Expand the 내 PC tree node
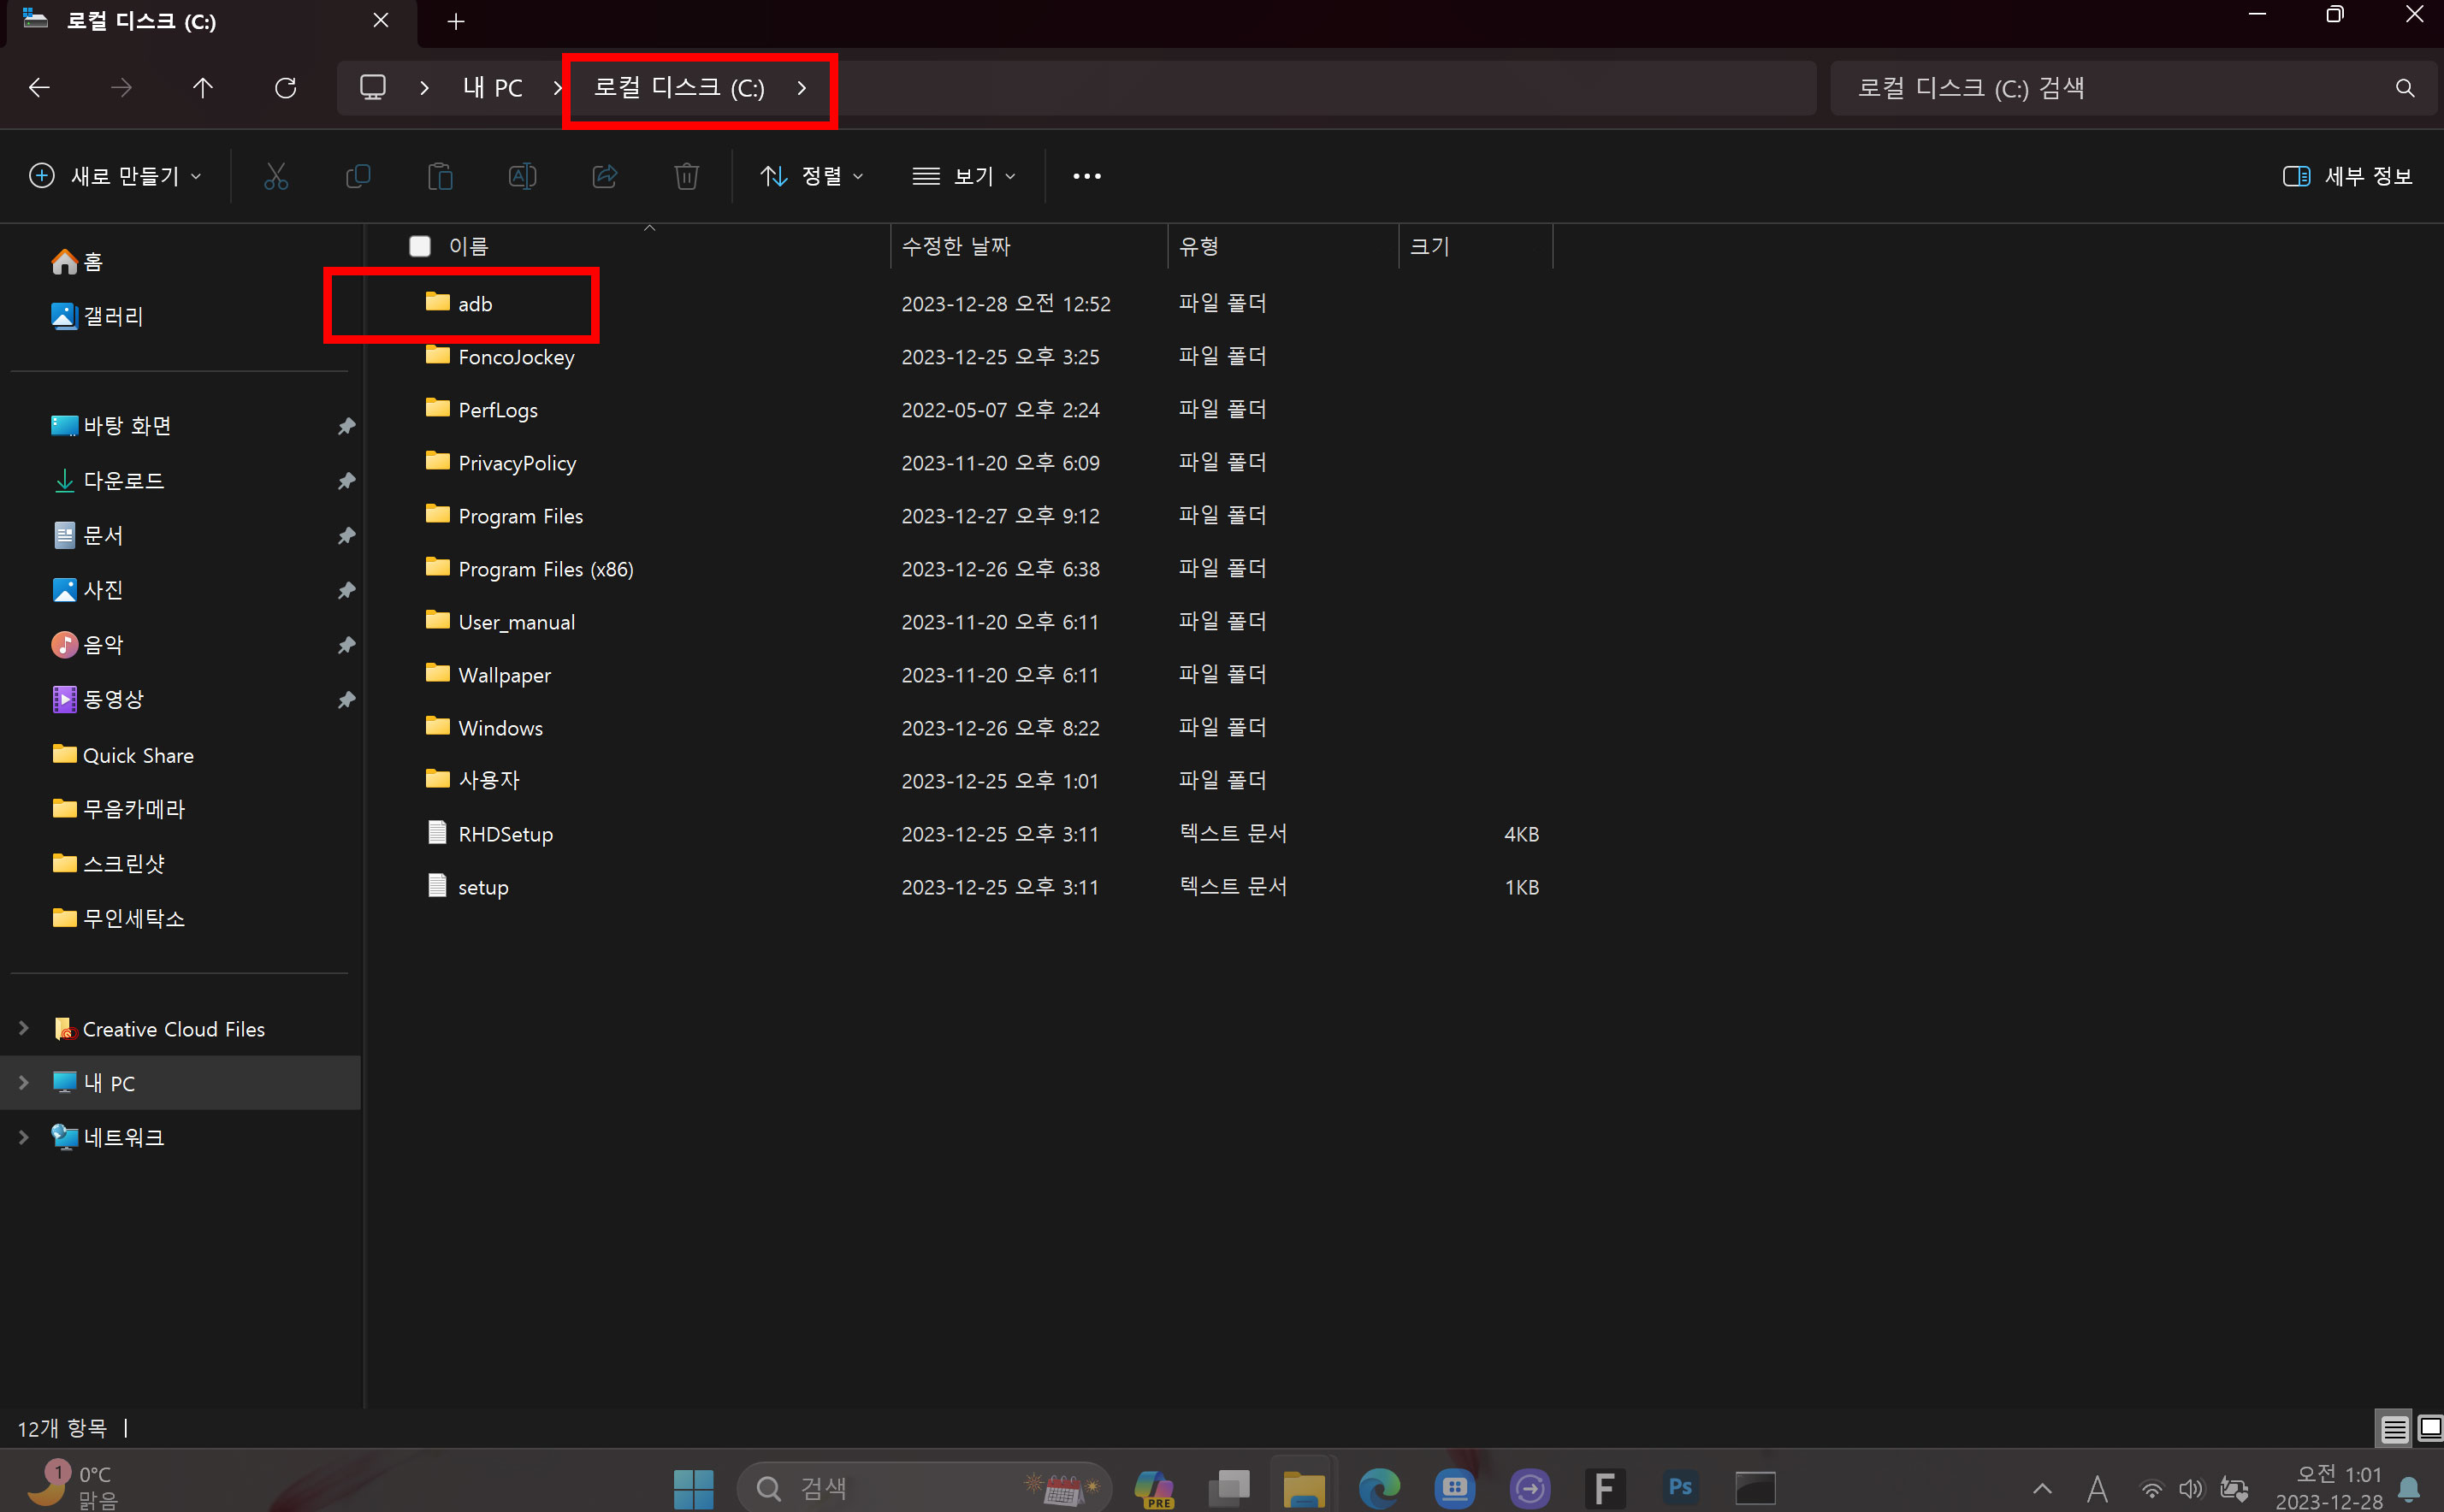Screen dimensions: 2444x1512 click(x=24, y=1082)
